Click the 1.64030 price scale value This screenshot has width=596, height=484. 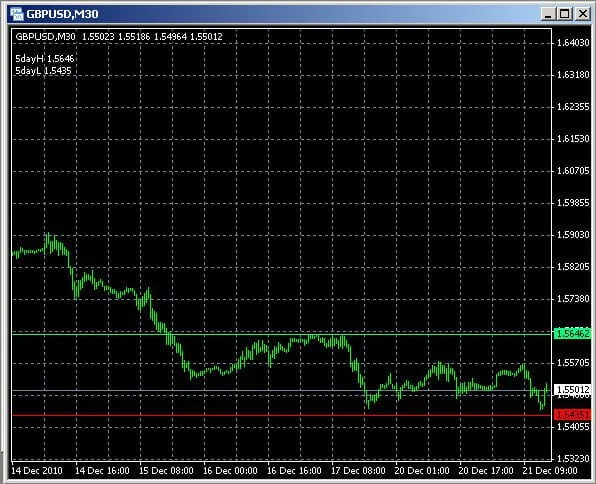point(573,43)
